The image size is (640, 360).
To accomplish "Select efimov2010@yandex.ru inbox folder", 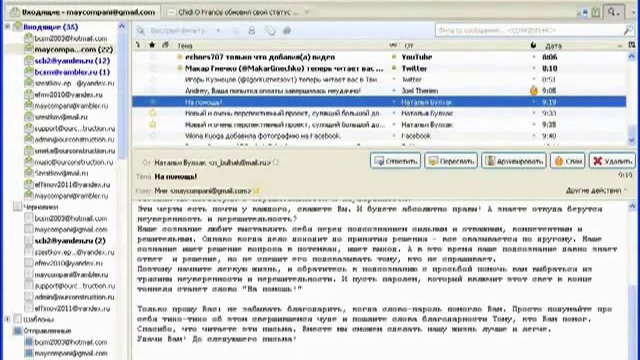I will pyautogui.click(x=68, y=95).
